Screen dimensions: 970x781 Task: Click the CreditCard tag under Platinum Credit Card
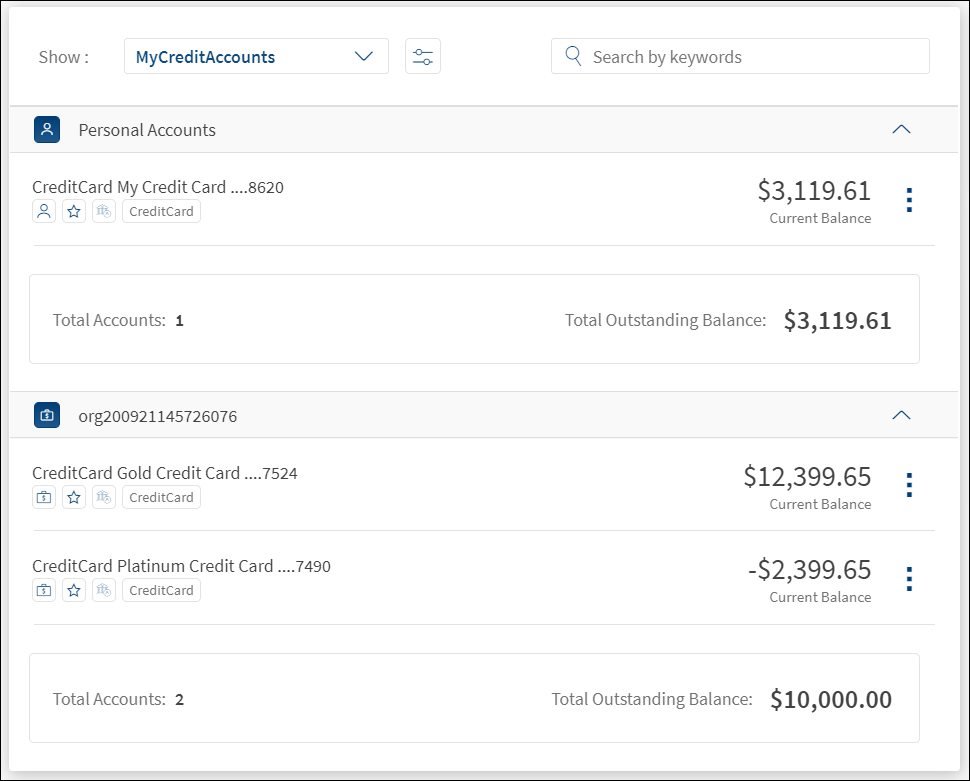pos(161,590)
